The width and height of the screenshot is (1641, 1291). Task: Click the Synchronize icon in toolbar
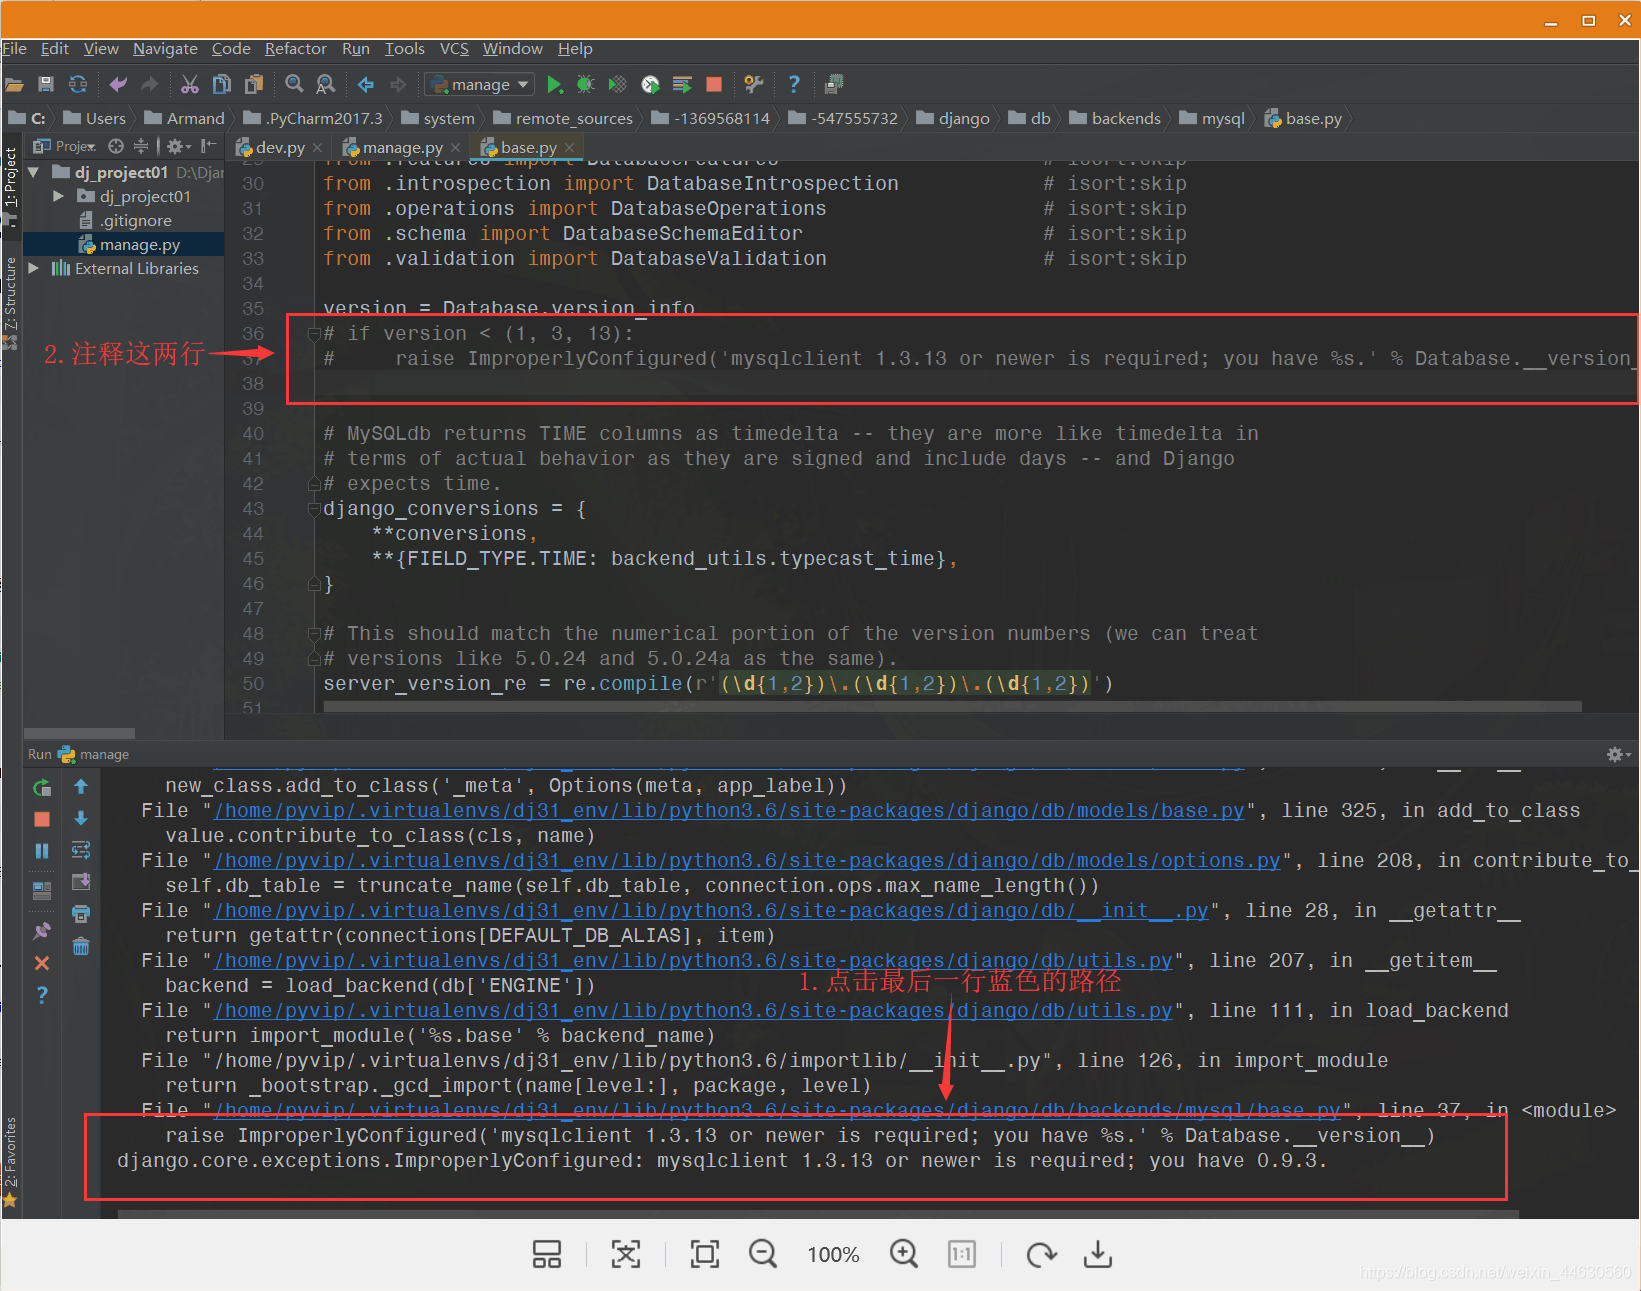78,85
